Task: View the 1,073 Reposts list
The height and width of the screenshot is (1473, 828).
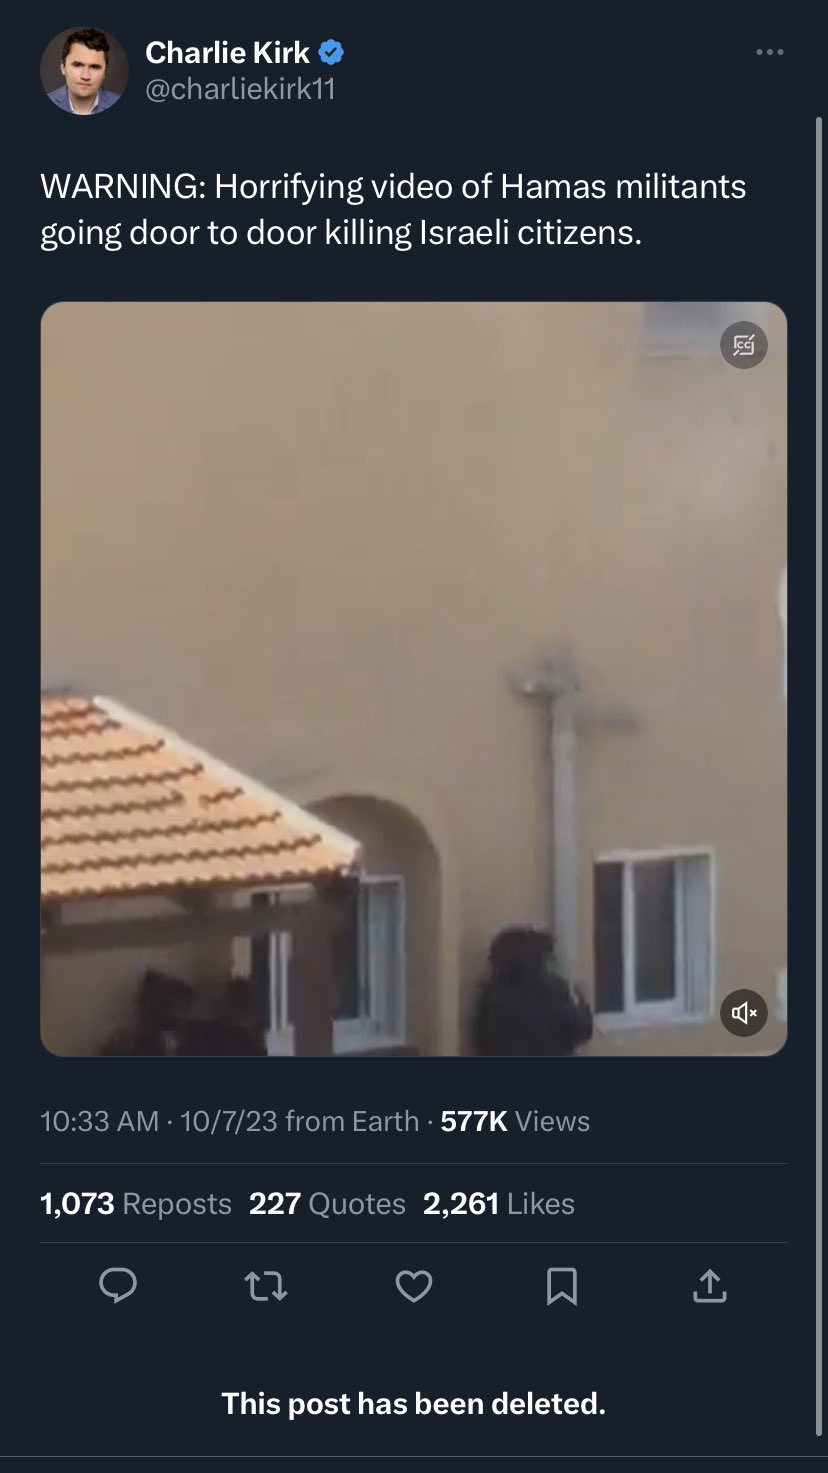Action: 136,1203
